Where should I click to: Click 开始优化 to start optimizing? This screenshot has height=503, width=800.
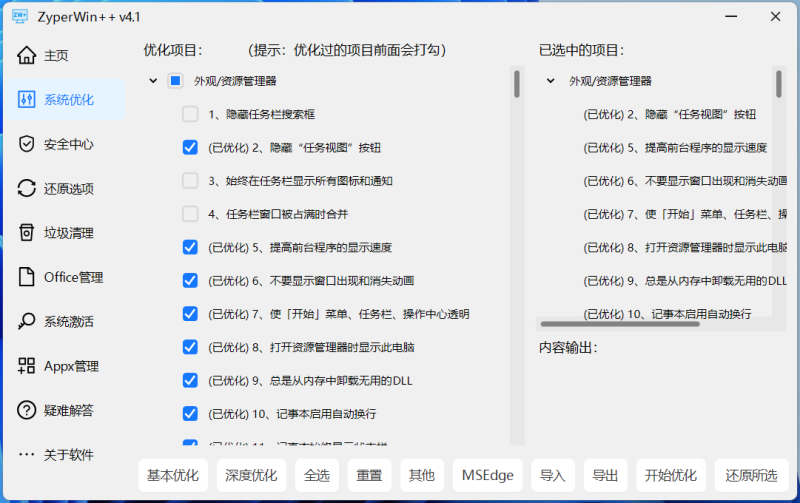click(x=671, y=475)
